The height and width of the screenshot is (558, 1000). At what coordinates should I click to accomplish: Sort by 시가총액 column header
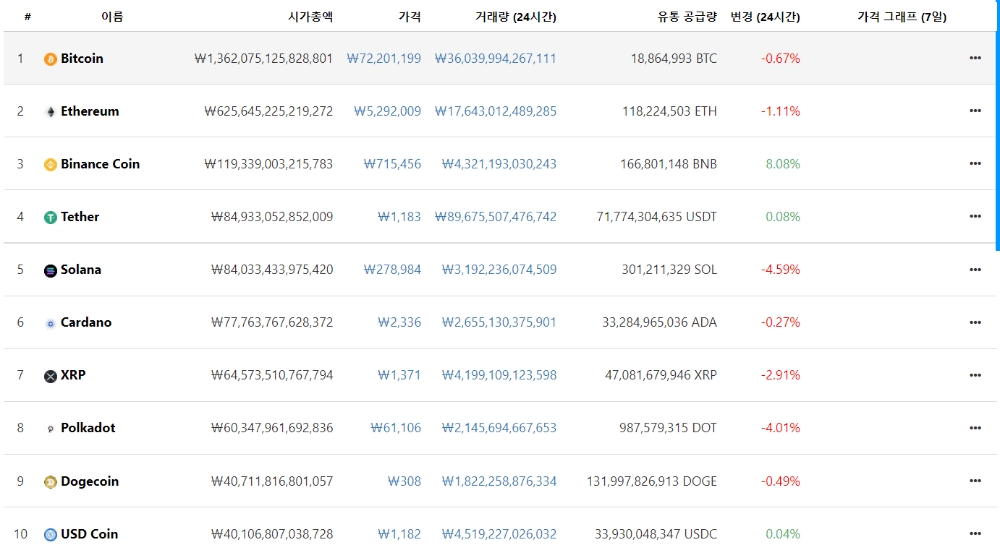click(x=310, y=17)
